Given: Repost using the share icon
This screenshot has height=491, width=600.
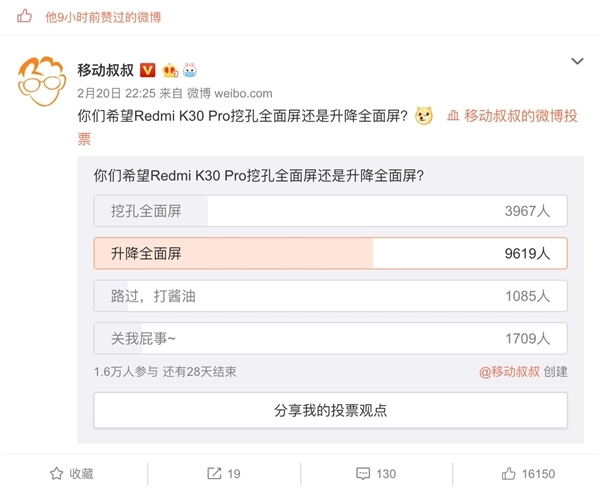Looking at the screenshot, I should 223,473.
